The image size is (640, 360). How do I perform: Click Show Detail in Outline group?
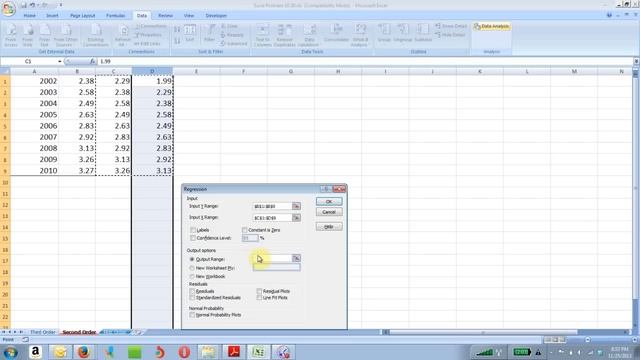451,26
